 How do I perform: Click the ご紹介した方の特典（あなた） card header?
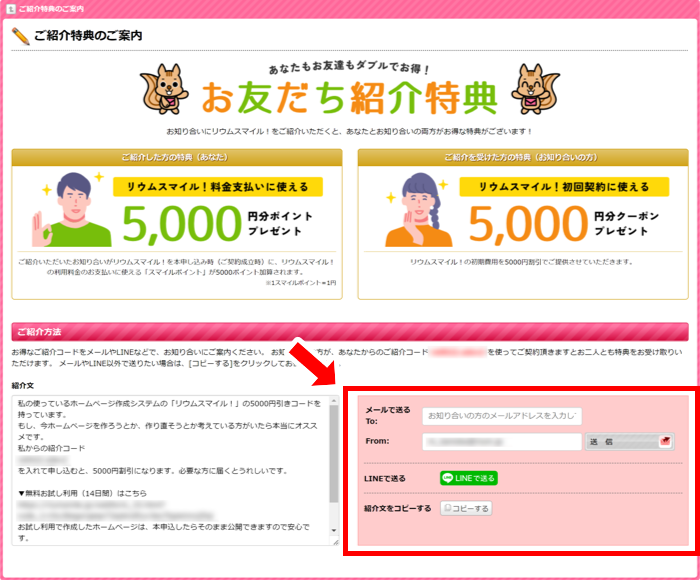[x=177, y=157]
